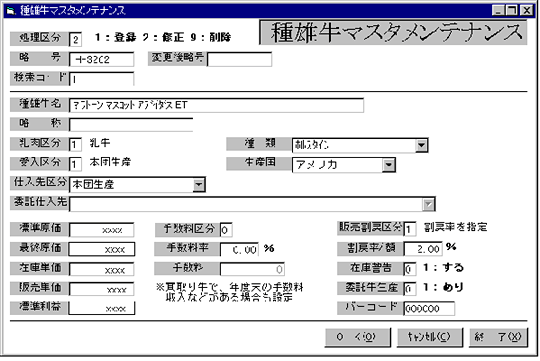Minimize the 種雄牛マスタメンテナンス window
This screenshot has height=361, width=540.
coord(498,11)
